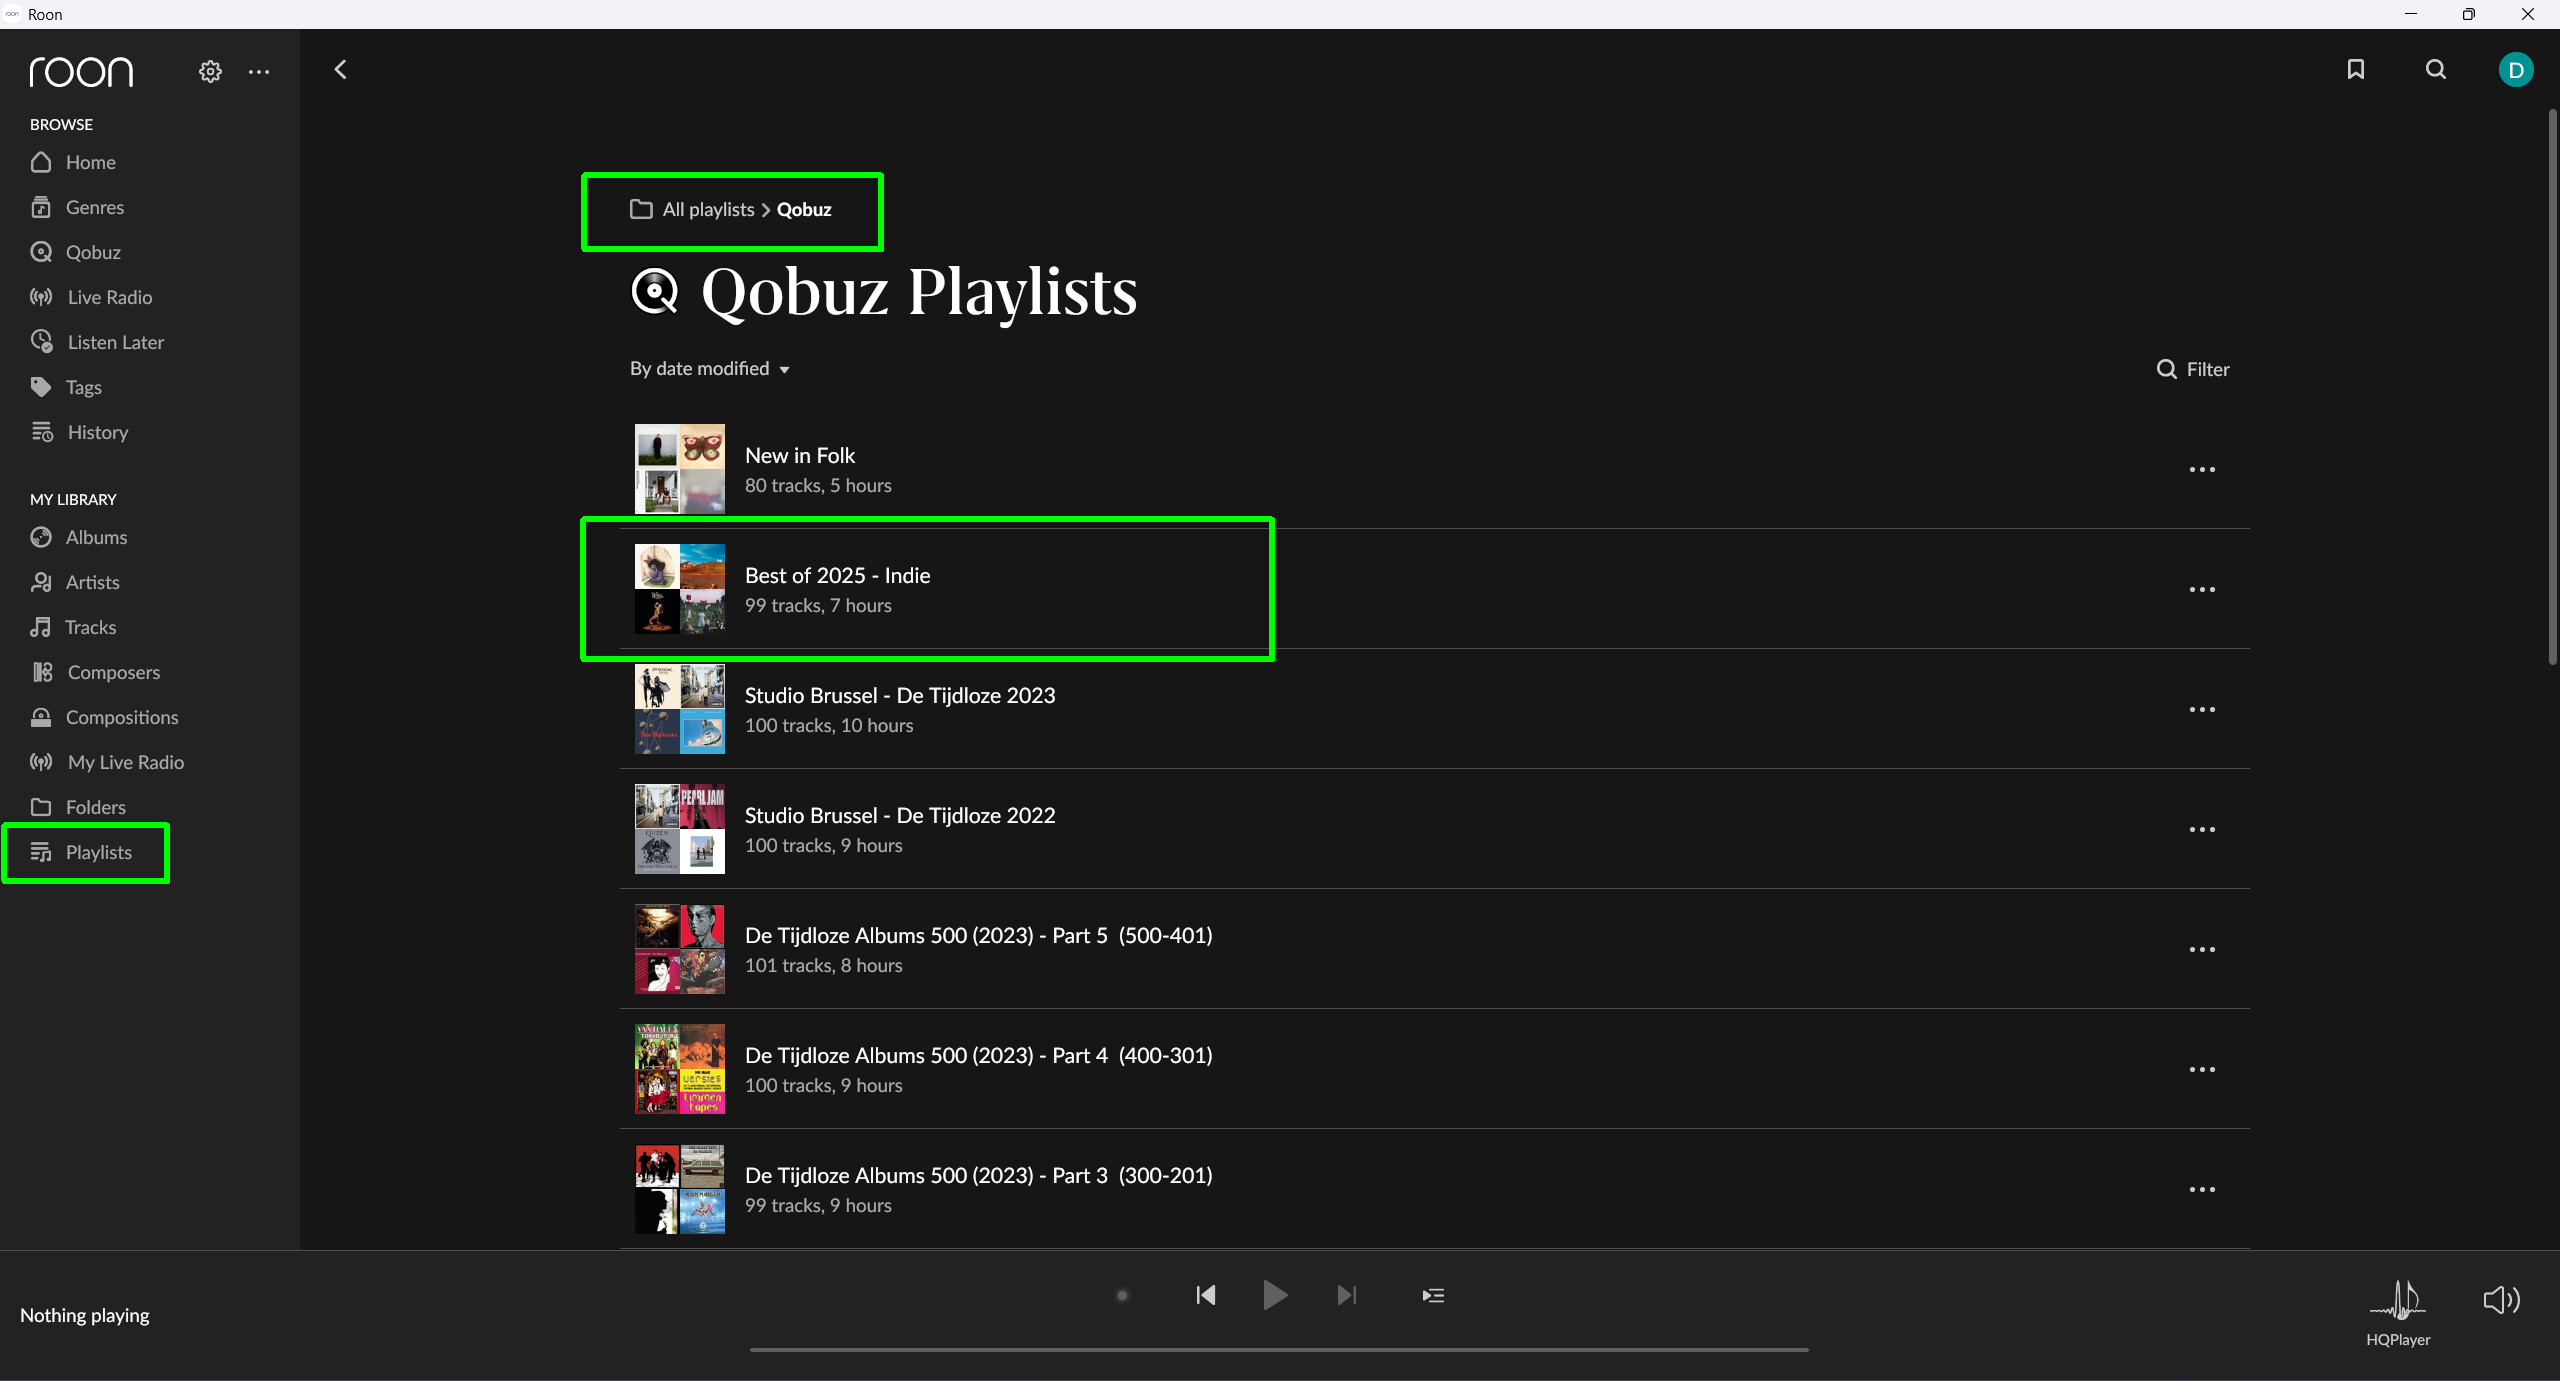
Task: Open Roon settings gear icon
Action: coord(210,72)
